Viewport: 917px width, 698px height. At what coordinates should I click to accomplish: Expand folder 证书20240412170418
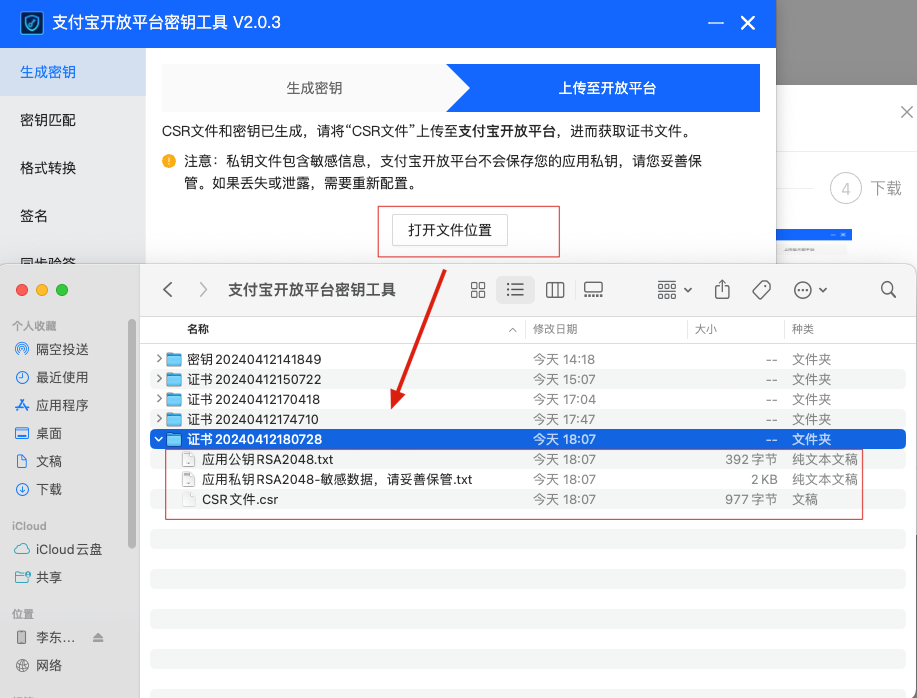(x=158, y=399)
